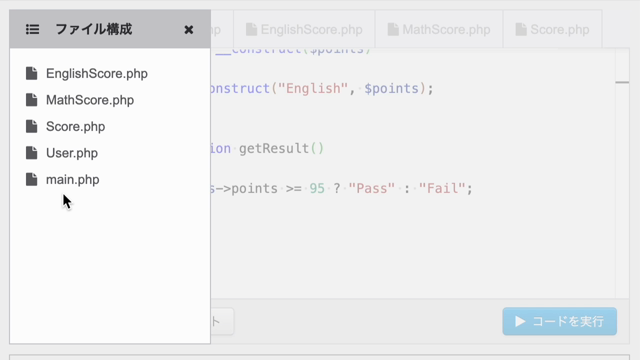640x360 pixels.
Task: Click the file icon next to MathScore.php in list
Action: [x=31, y=100]
